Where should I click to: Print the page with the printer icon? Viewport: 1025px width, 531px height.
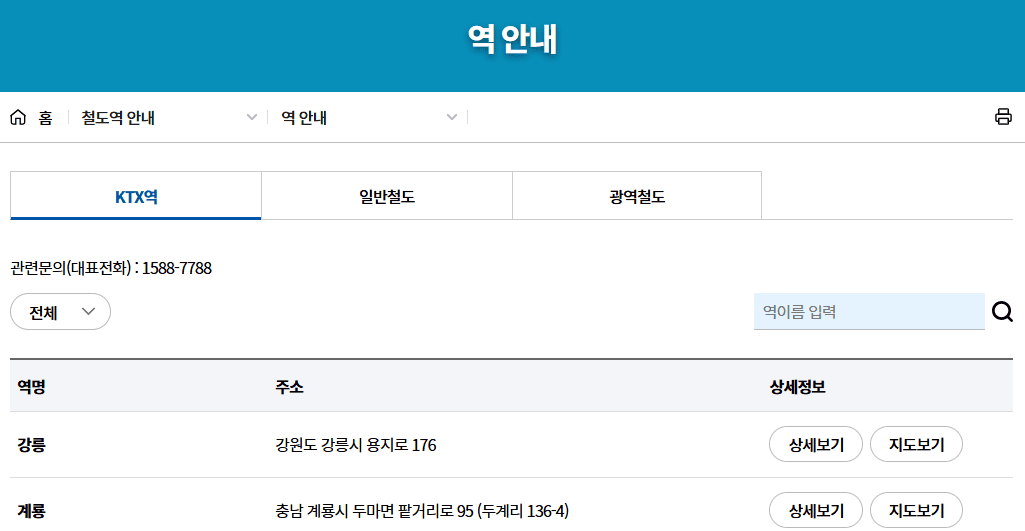(x=1003, y=117)
